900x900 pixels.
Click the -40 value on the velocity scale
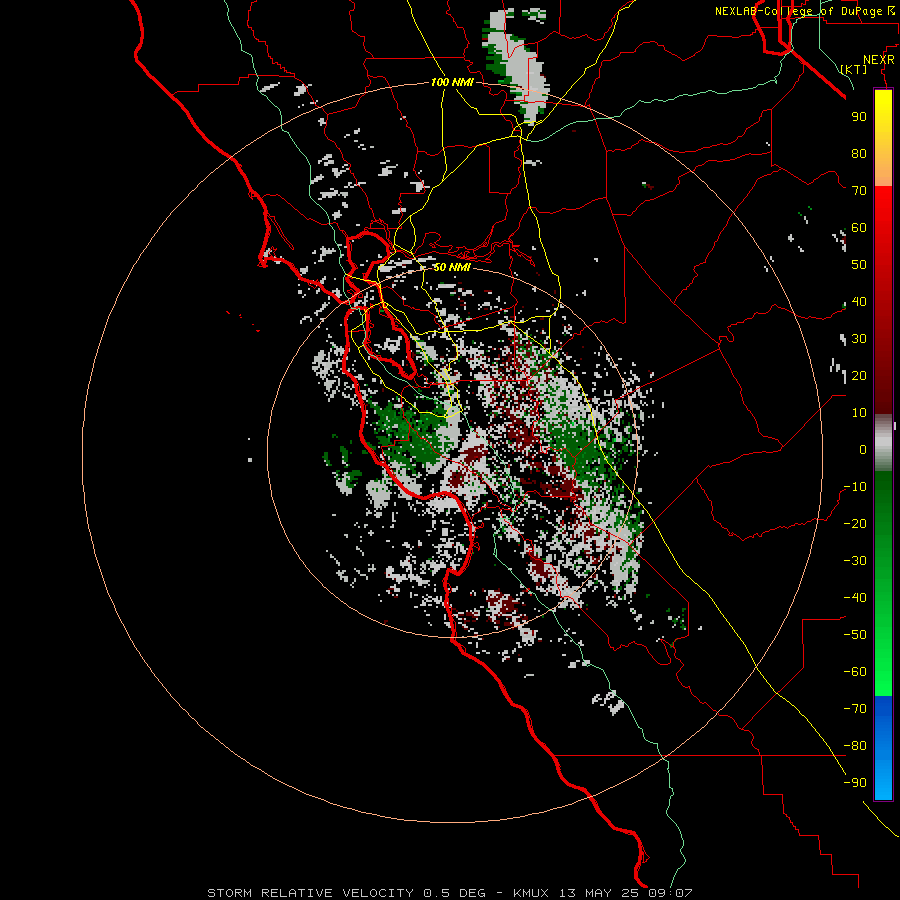(x=855, y=598)
